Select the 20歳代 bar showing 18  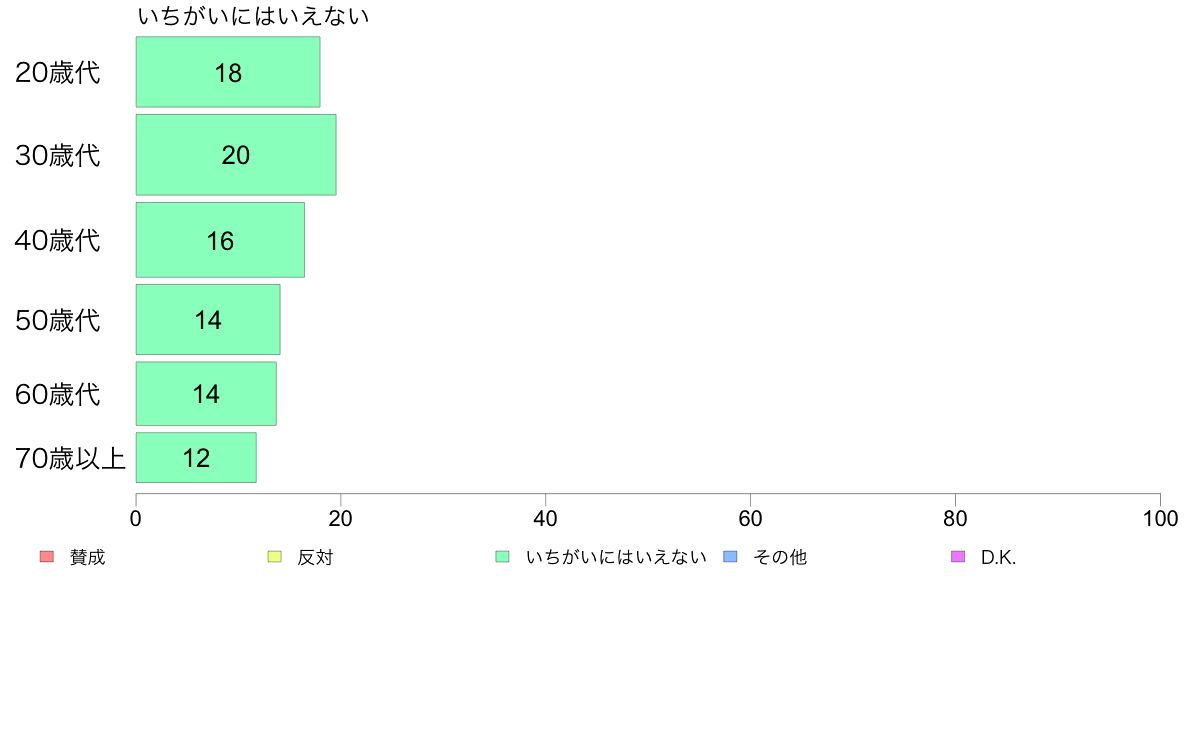[x=228, y=72]
